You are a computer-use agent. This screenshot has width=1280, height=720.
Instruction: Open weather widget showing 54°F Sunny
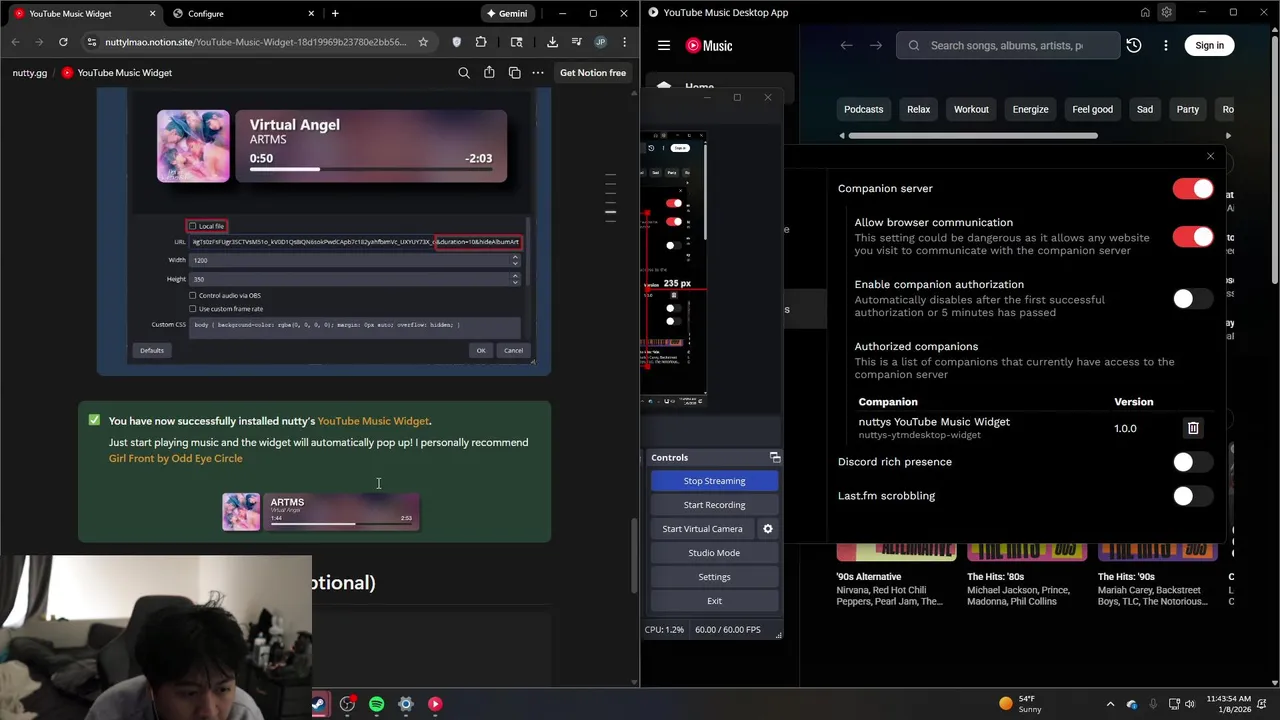click(1021, 704)
